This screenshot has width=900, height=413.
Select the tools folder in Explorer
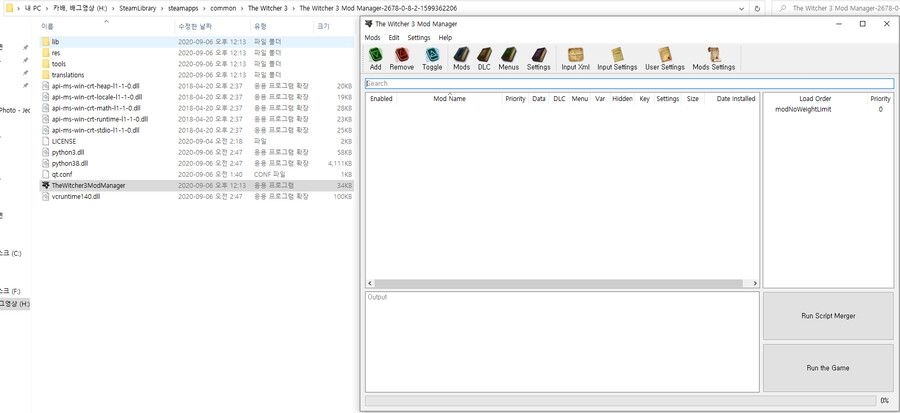click(59, 64)
